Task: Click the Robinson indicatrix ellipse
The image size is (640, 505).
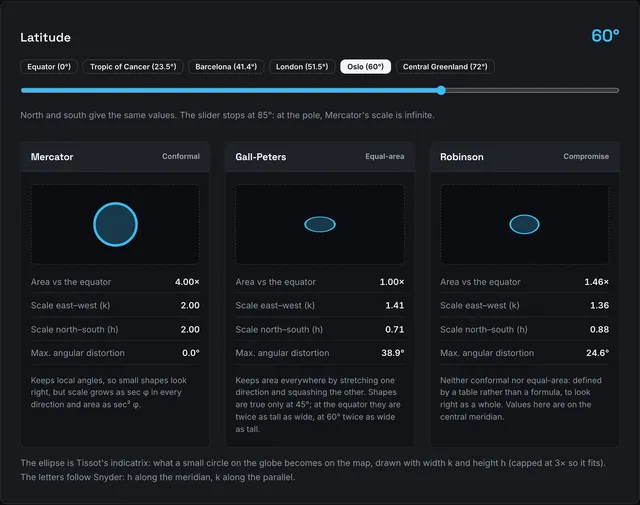Action: [524, 224]
